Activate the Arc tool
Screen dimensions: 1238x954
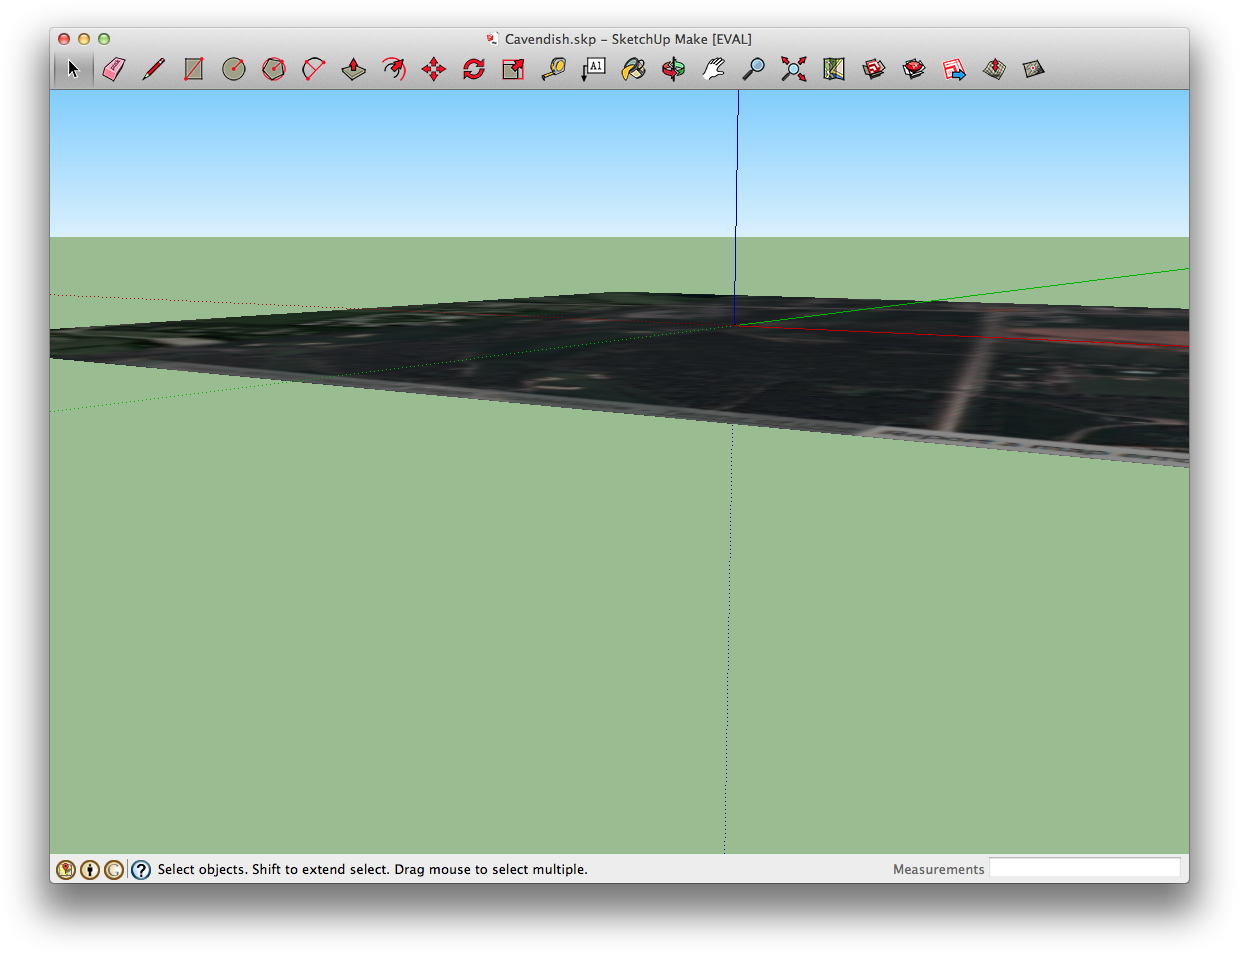(x=314, y=69)
